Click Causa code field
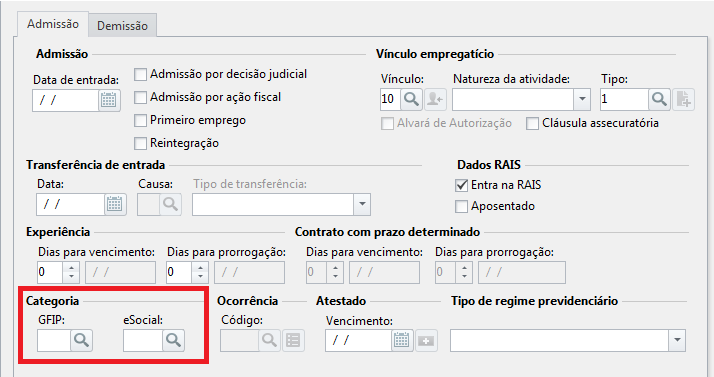The height and width of the screenshot is (377, 714). point(148,204)
